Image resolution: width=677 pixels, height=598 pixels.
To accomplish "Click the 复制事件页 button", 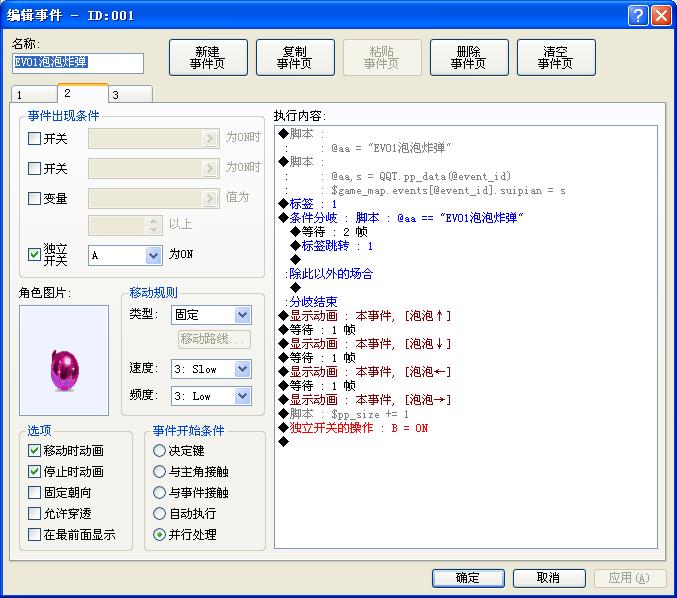I will (295, 57).
